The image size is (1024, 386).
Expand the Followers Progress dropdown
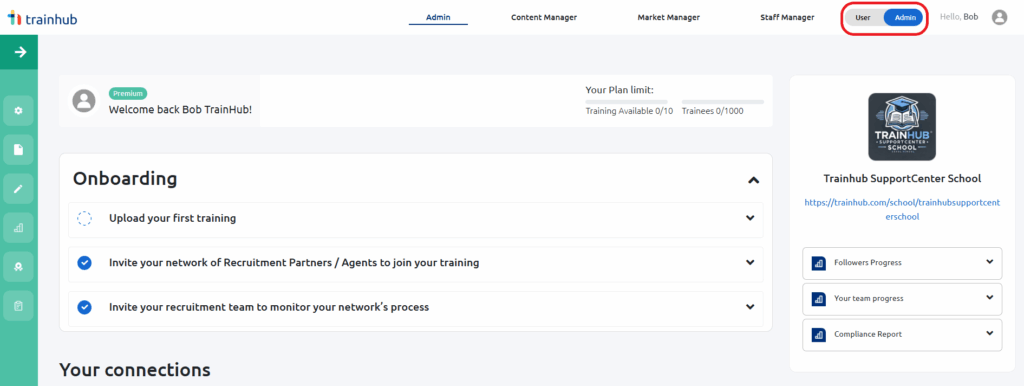tap(989, 262)
